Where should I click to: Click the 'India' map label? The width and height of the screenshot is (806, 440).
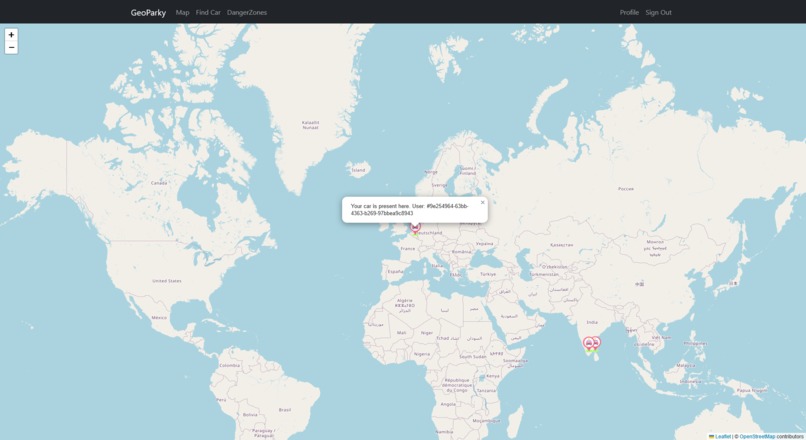pyautogui.click(x=592, y=322)
